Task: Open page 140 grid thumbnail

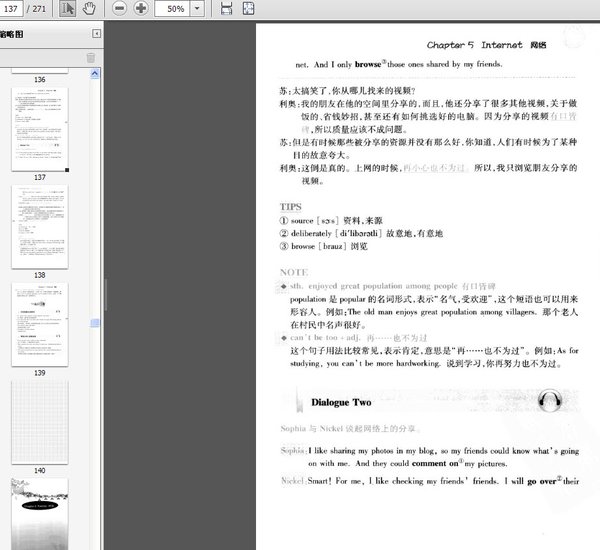Action: [x=40, y=422]
